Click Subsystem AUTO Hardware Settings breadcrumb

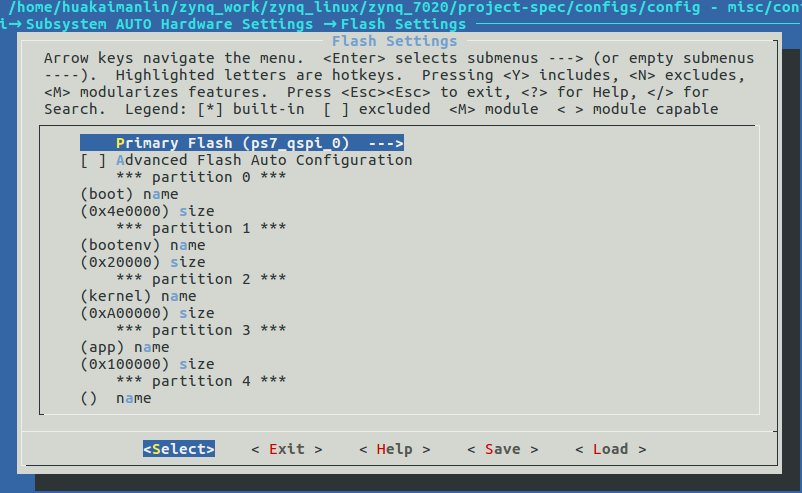pos(169,24)
